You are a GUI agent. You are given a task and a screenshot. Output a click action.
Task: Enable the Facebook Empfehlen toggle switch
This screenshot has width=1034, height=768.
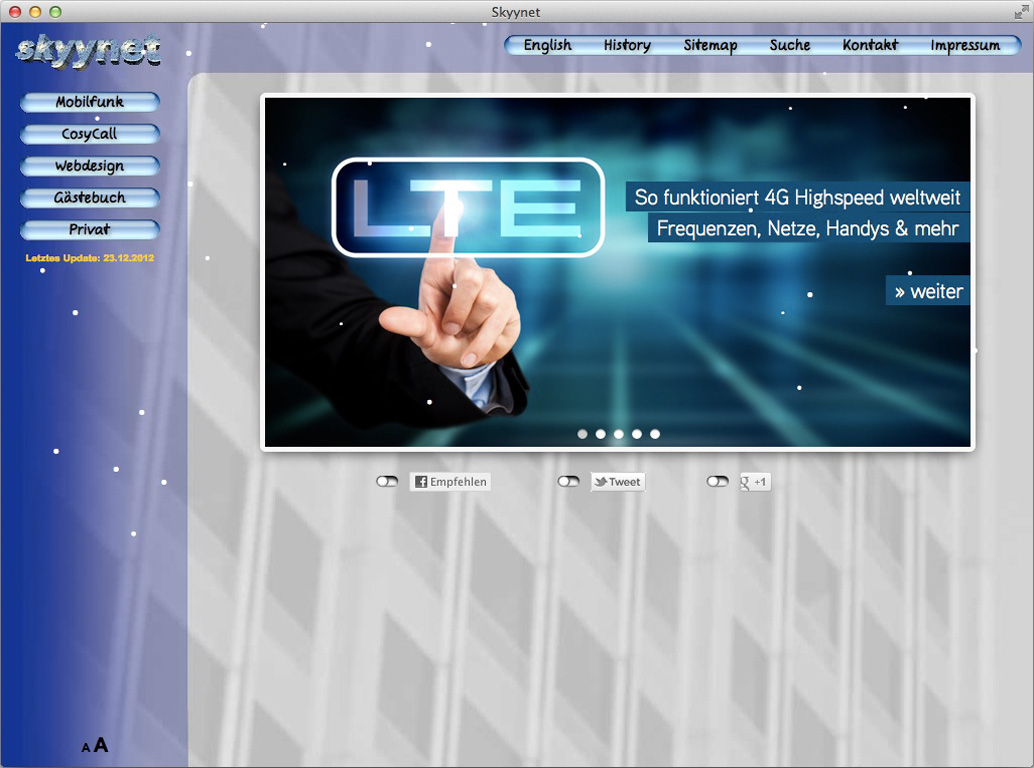387,482
